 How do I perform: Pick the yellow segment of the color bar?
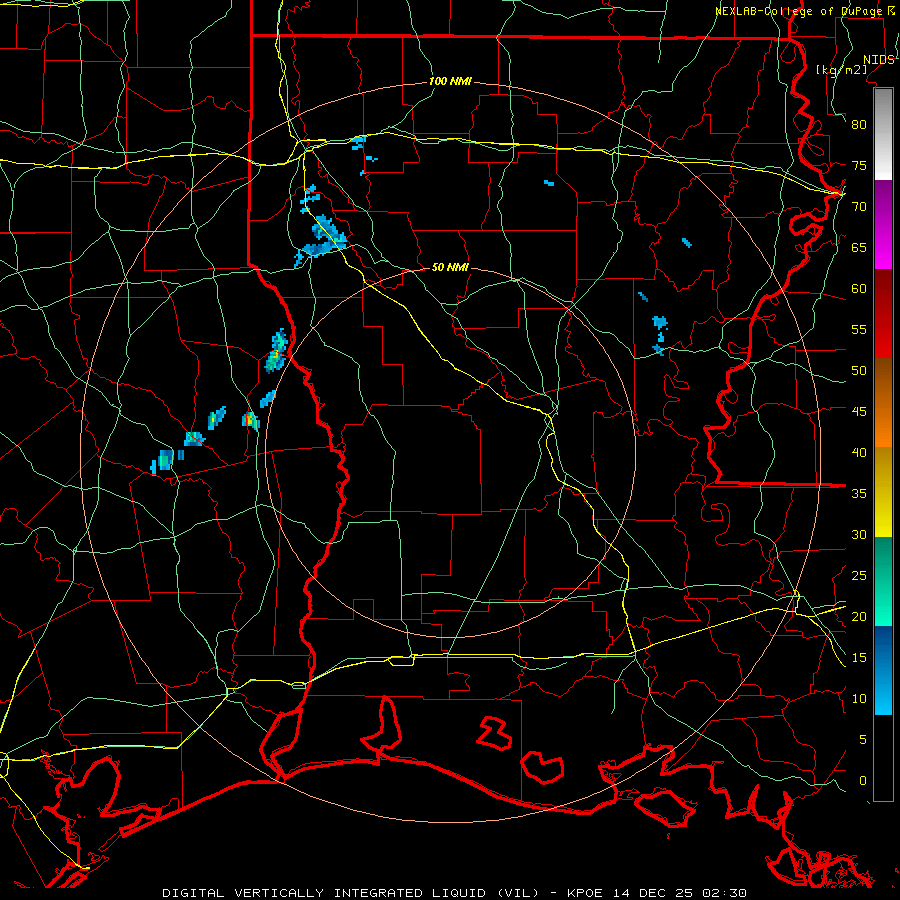pyautogui.click(x=883, y=492)
